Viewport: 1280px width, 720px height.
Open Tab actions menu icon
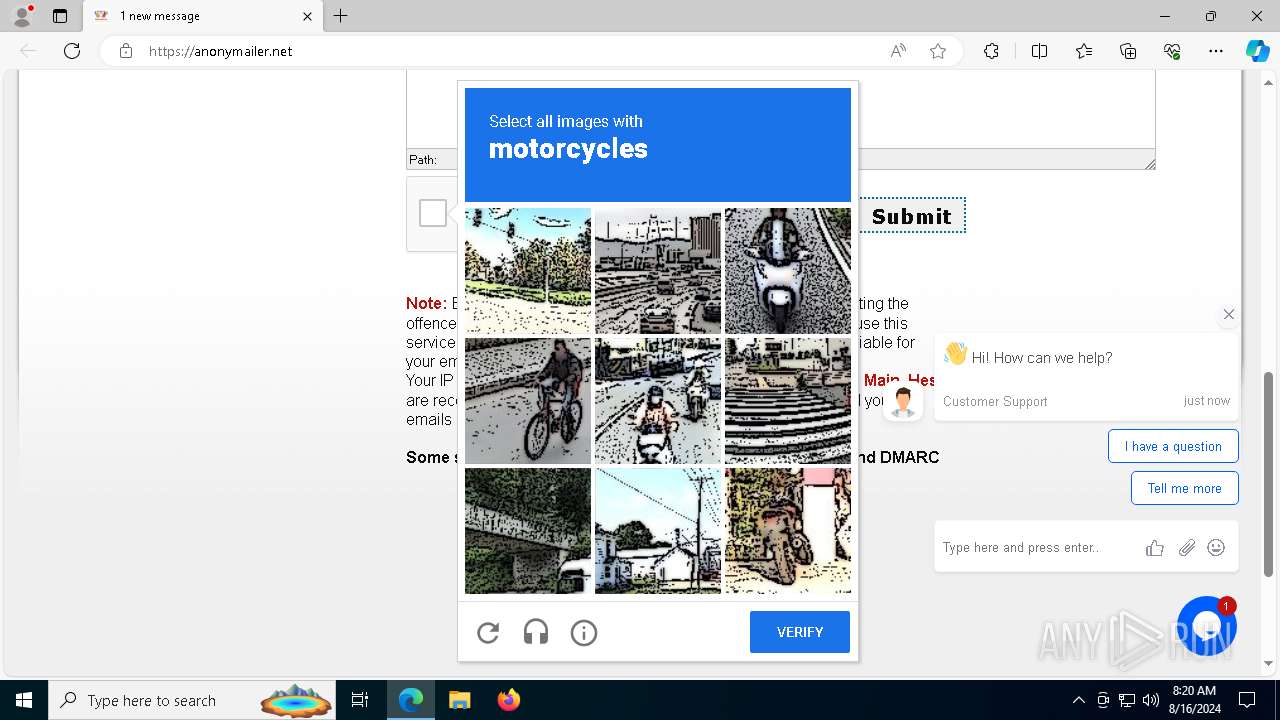click(60, 16)
